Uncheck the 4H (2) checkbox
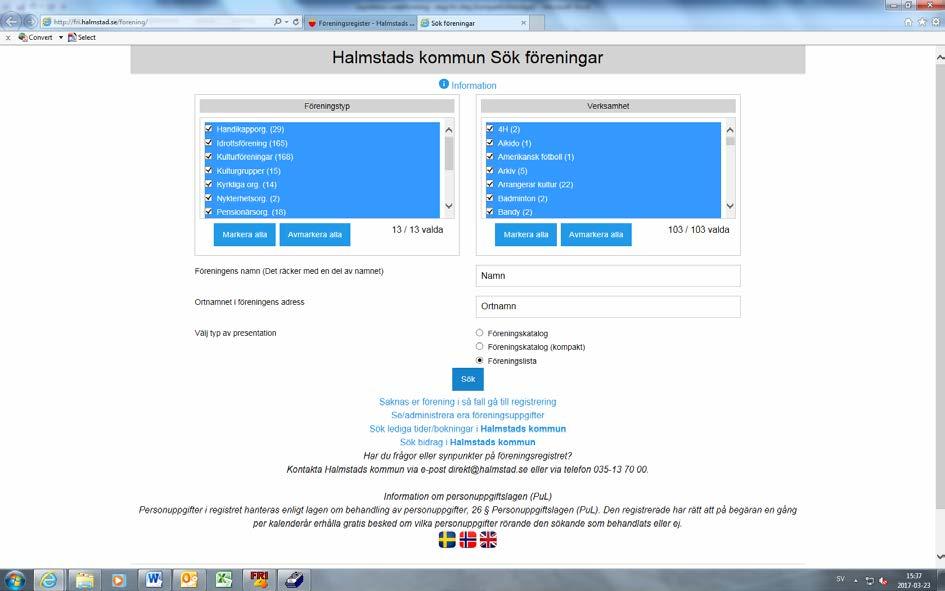This screenshot has width=945, height=591. click(490, 128)
